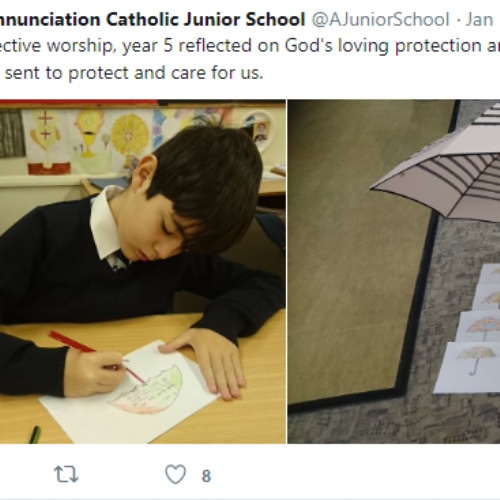Screen dimensions: 500x500
Task: Click the like count number 8
Action: point(206,476)
